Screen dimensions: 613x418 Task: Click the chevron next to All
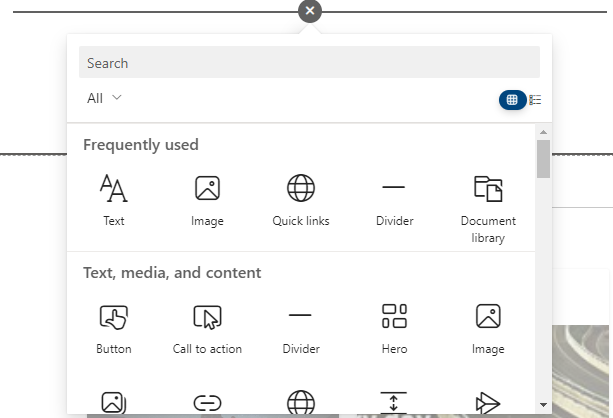coord(117,97)
